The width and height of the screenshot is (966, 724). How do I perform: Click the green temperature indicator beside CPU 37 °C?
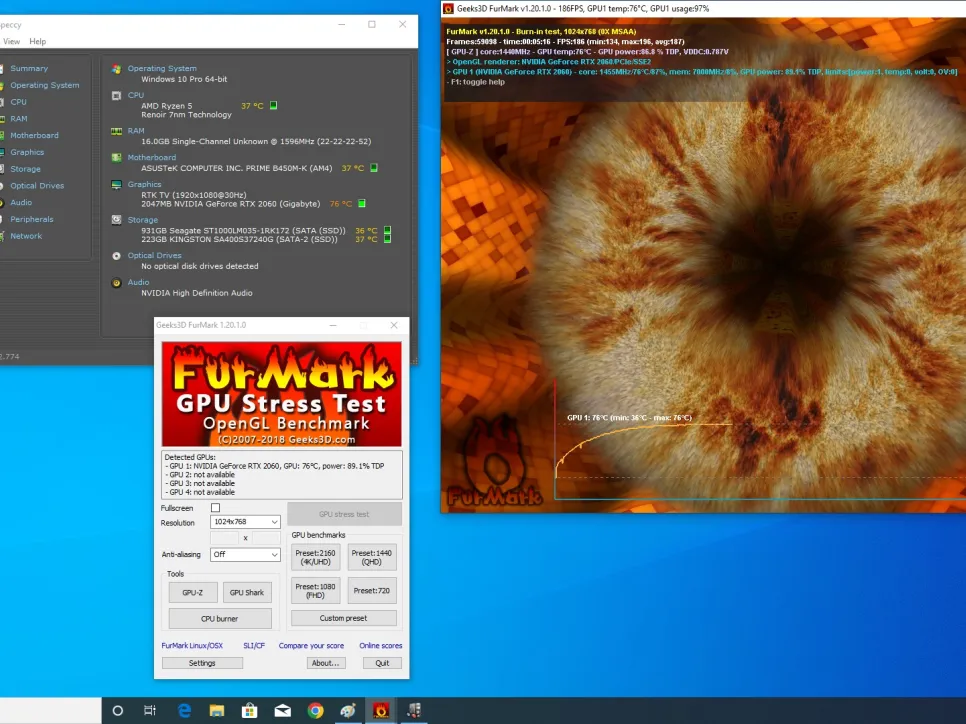(274, 105)
